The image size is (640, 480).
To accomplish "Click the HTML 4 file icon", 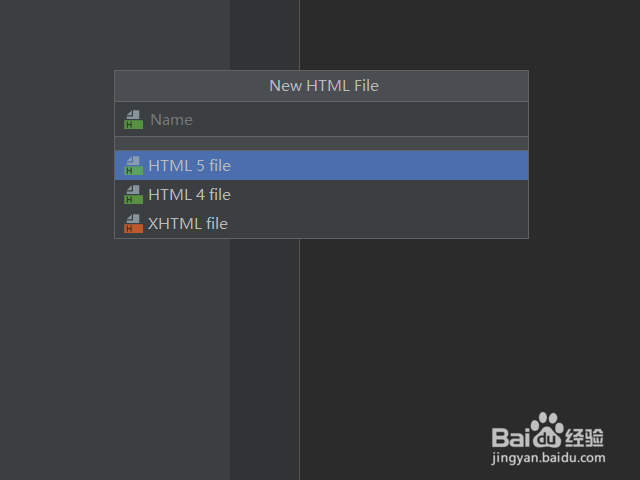I will point(133,195).
